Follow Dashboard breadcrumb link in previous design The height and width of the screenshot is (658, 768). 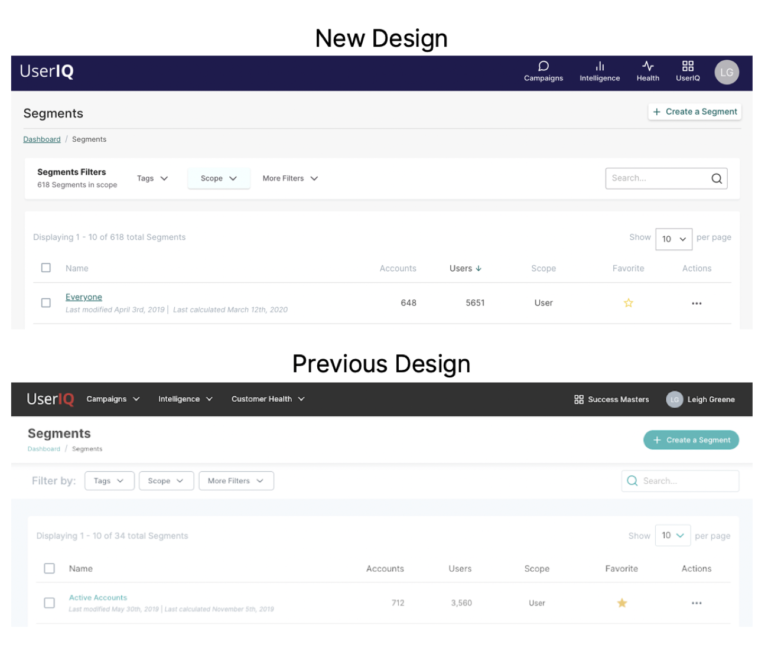tap(44, 449)
